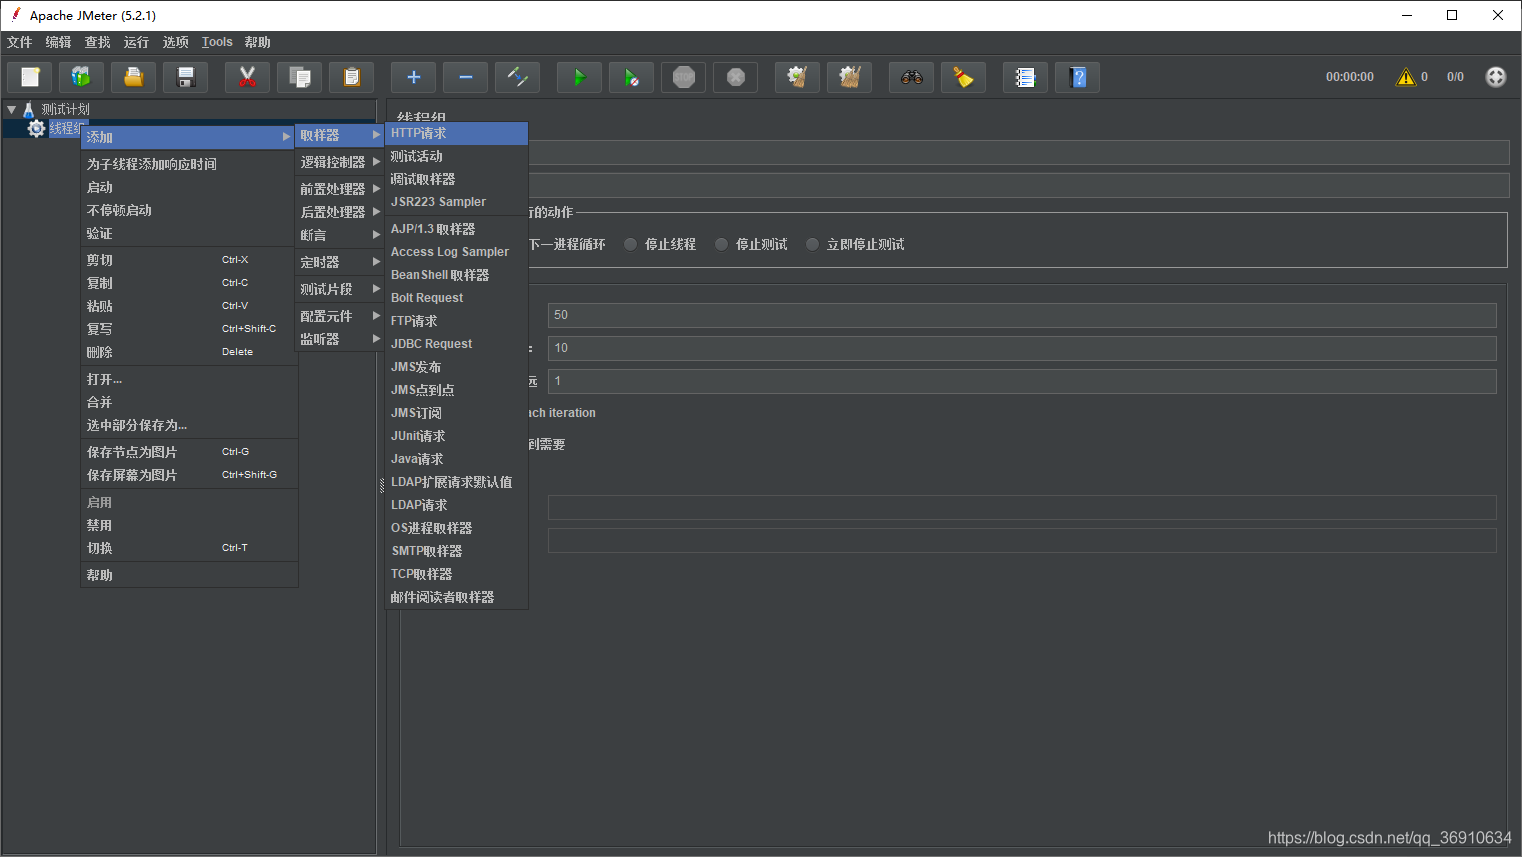This screenshot has width=1522, height=857.
Task: Choose HTTP请求 from sampler submenu
Action: coord(457,133)
